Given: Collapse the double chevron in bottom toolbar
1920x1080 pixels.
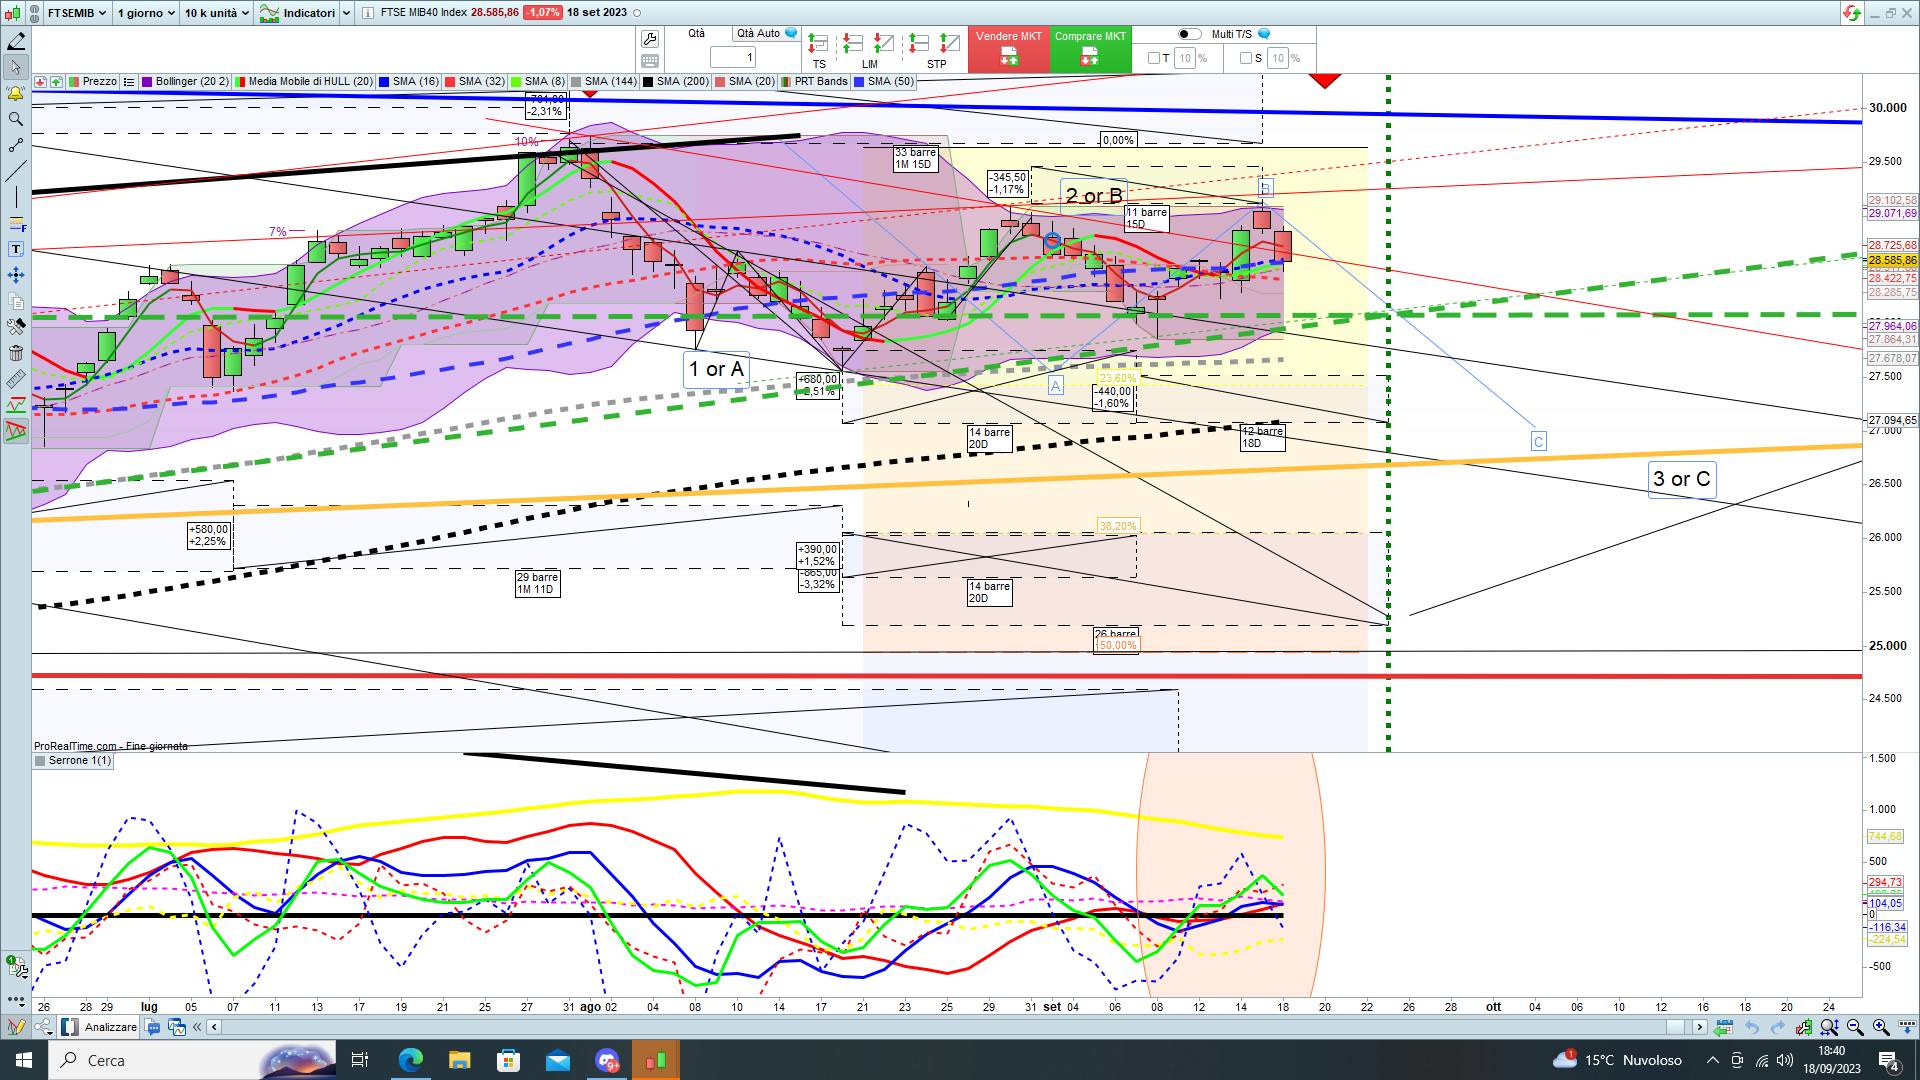Looking at the screenshot, I should [x=197, y=1027].
